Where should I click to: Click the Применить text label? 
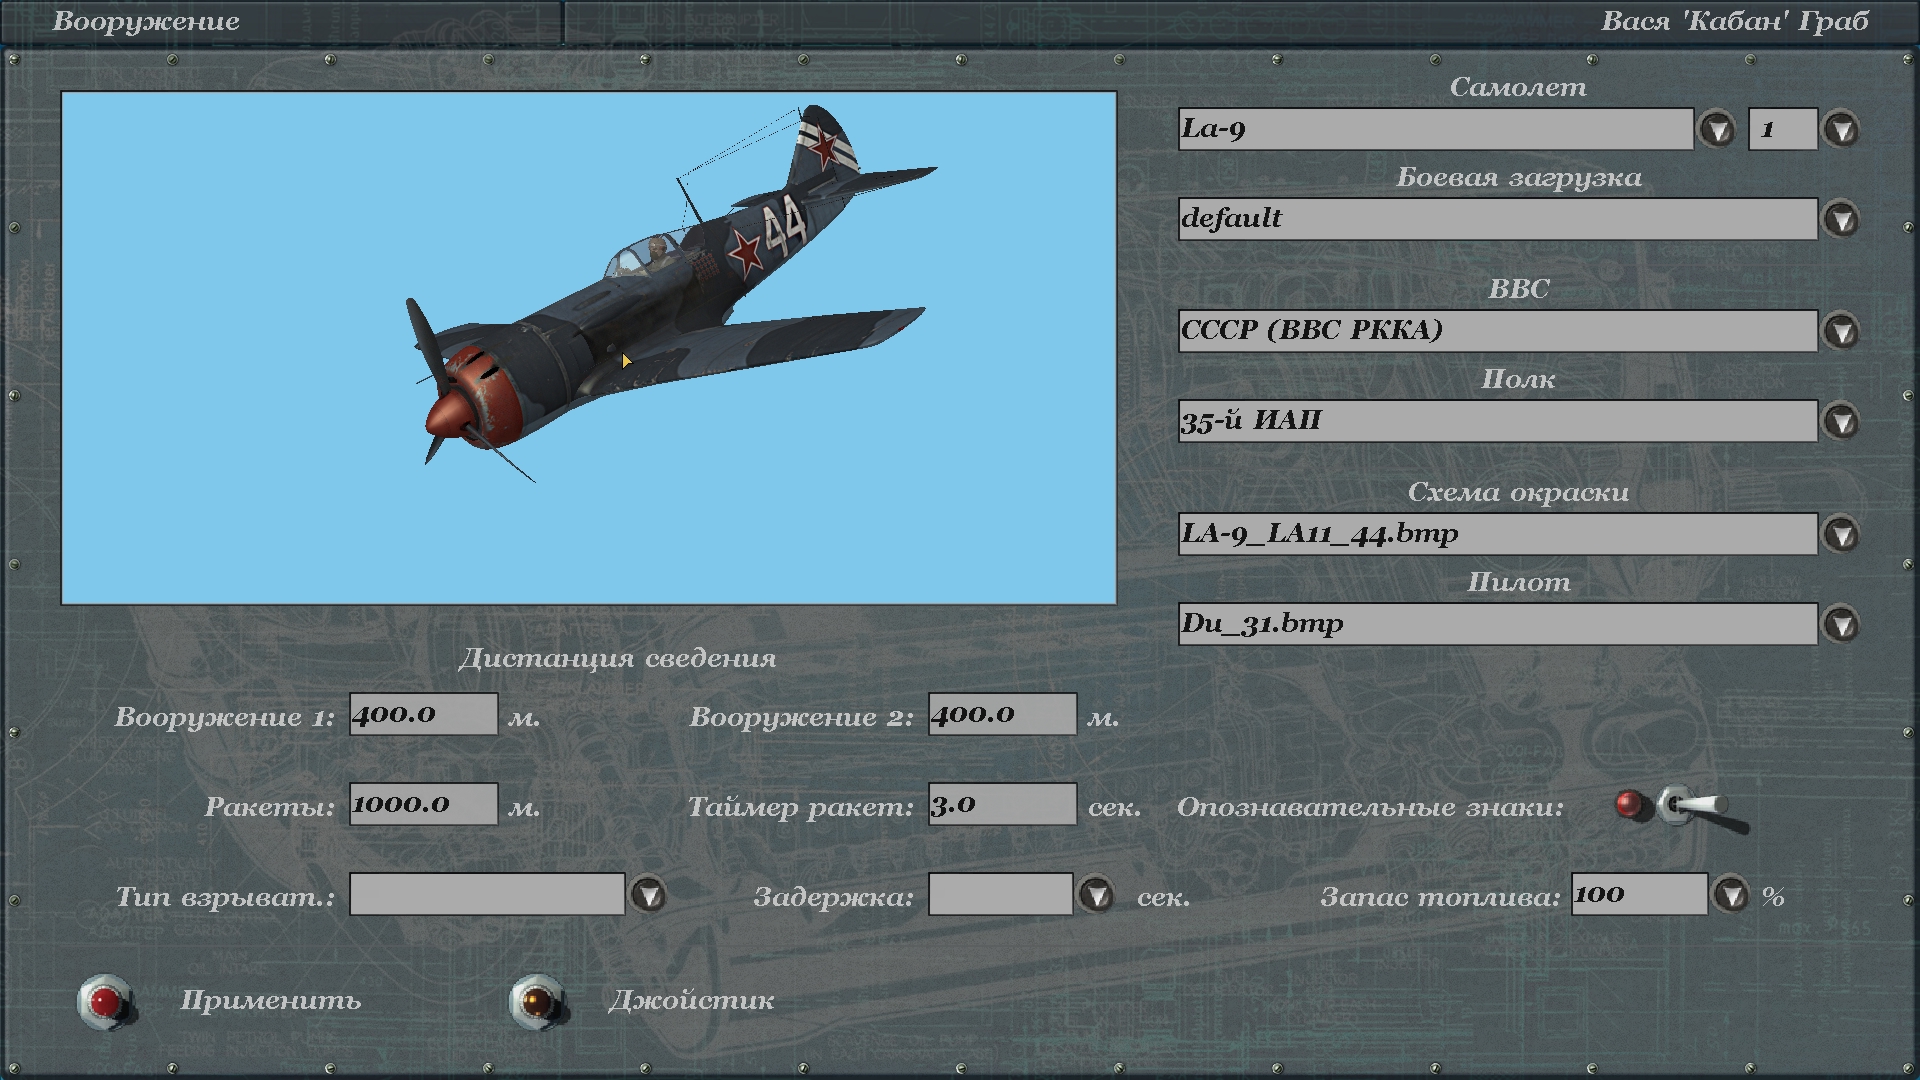[x=270, y=1001]
